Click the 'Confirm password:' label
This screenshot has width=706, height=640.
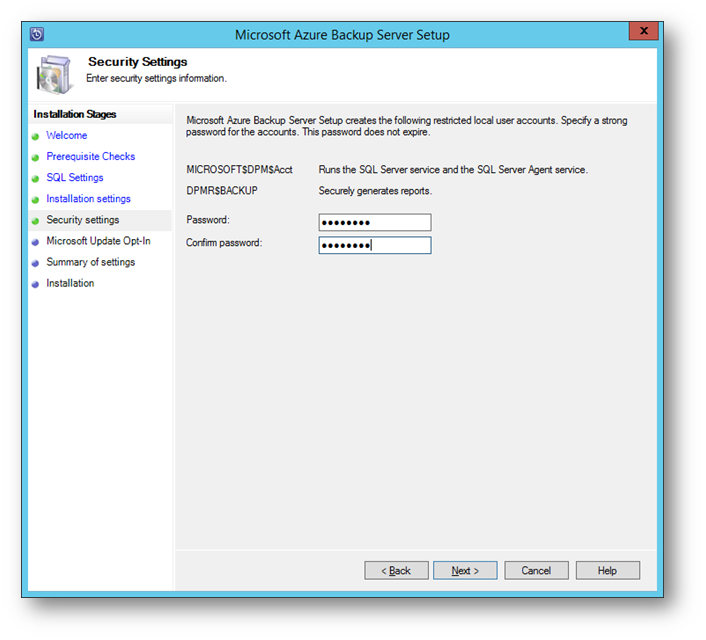[224, 243]
